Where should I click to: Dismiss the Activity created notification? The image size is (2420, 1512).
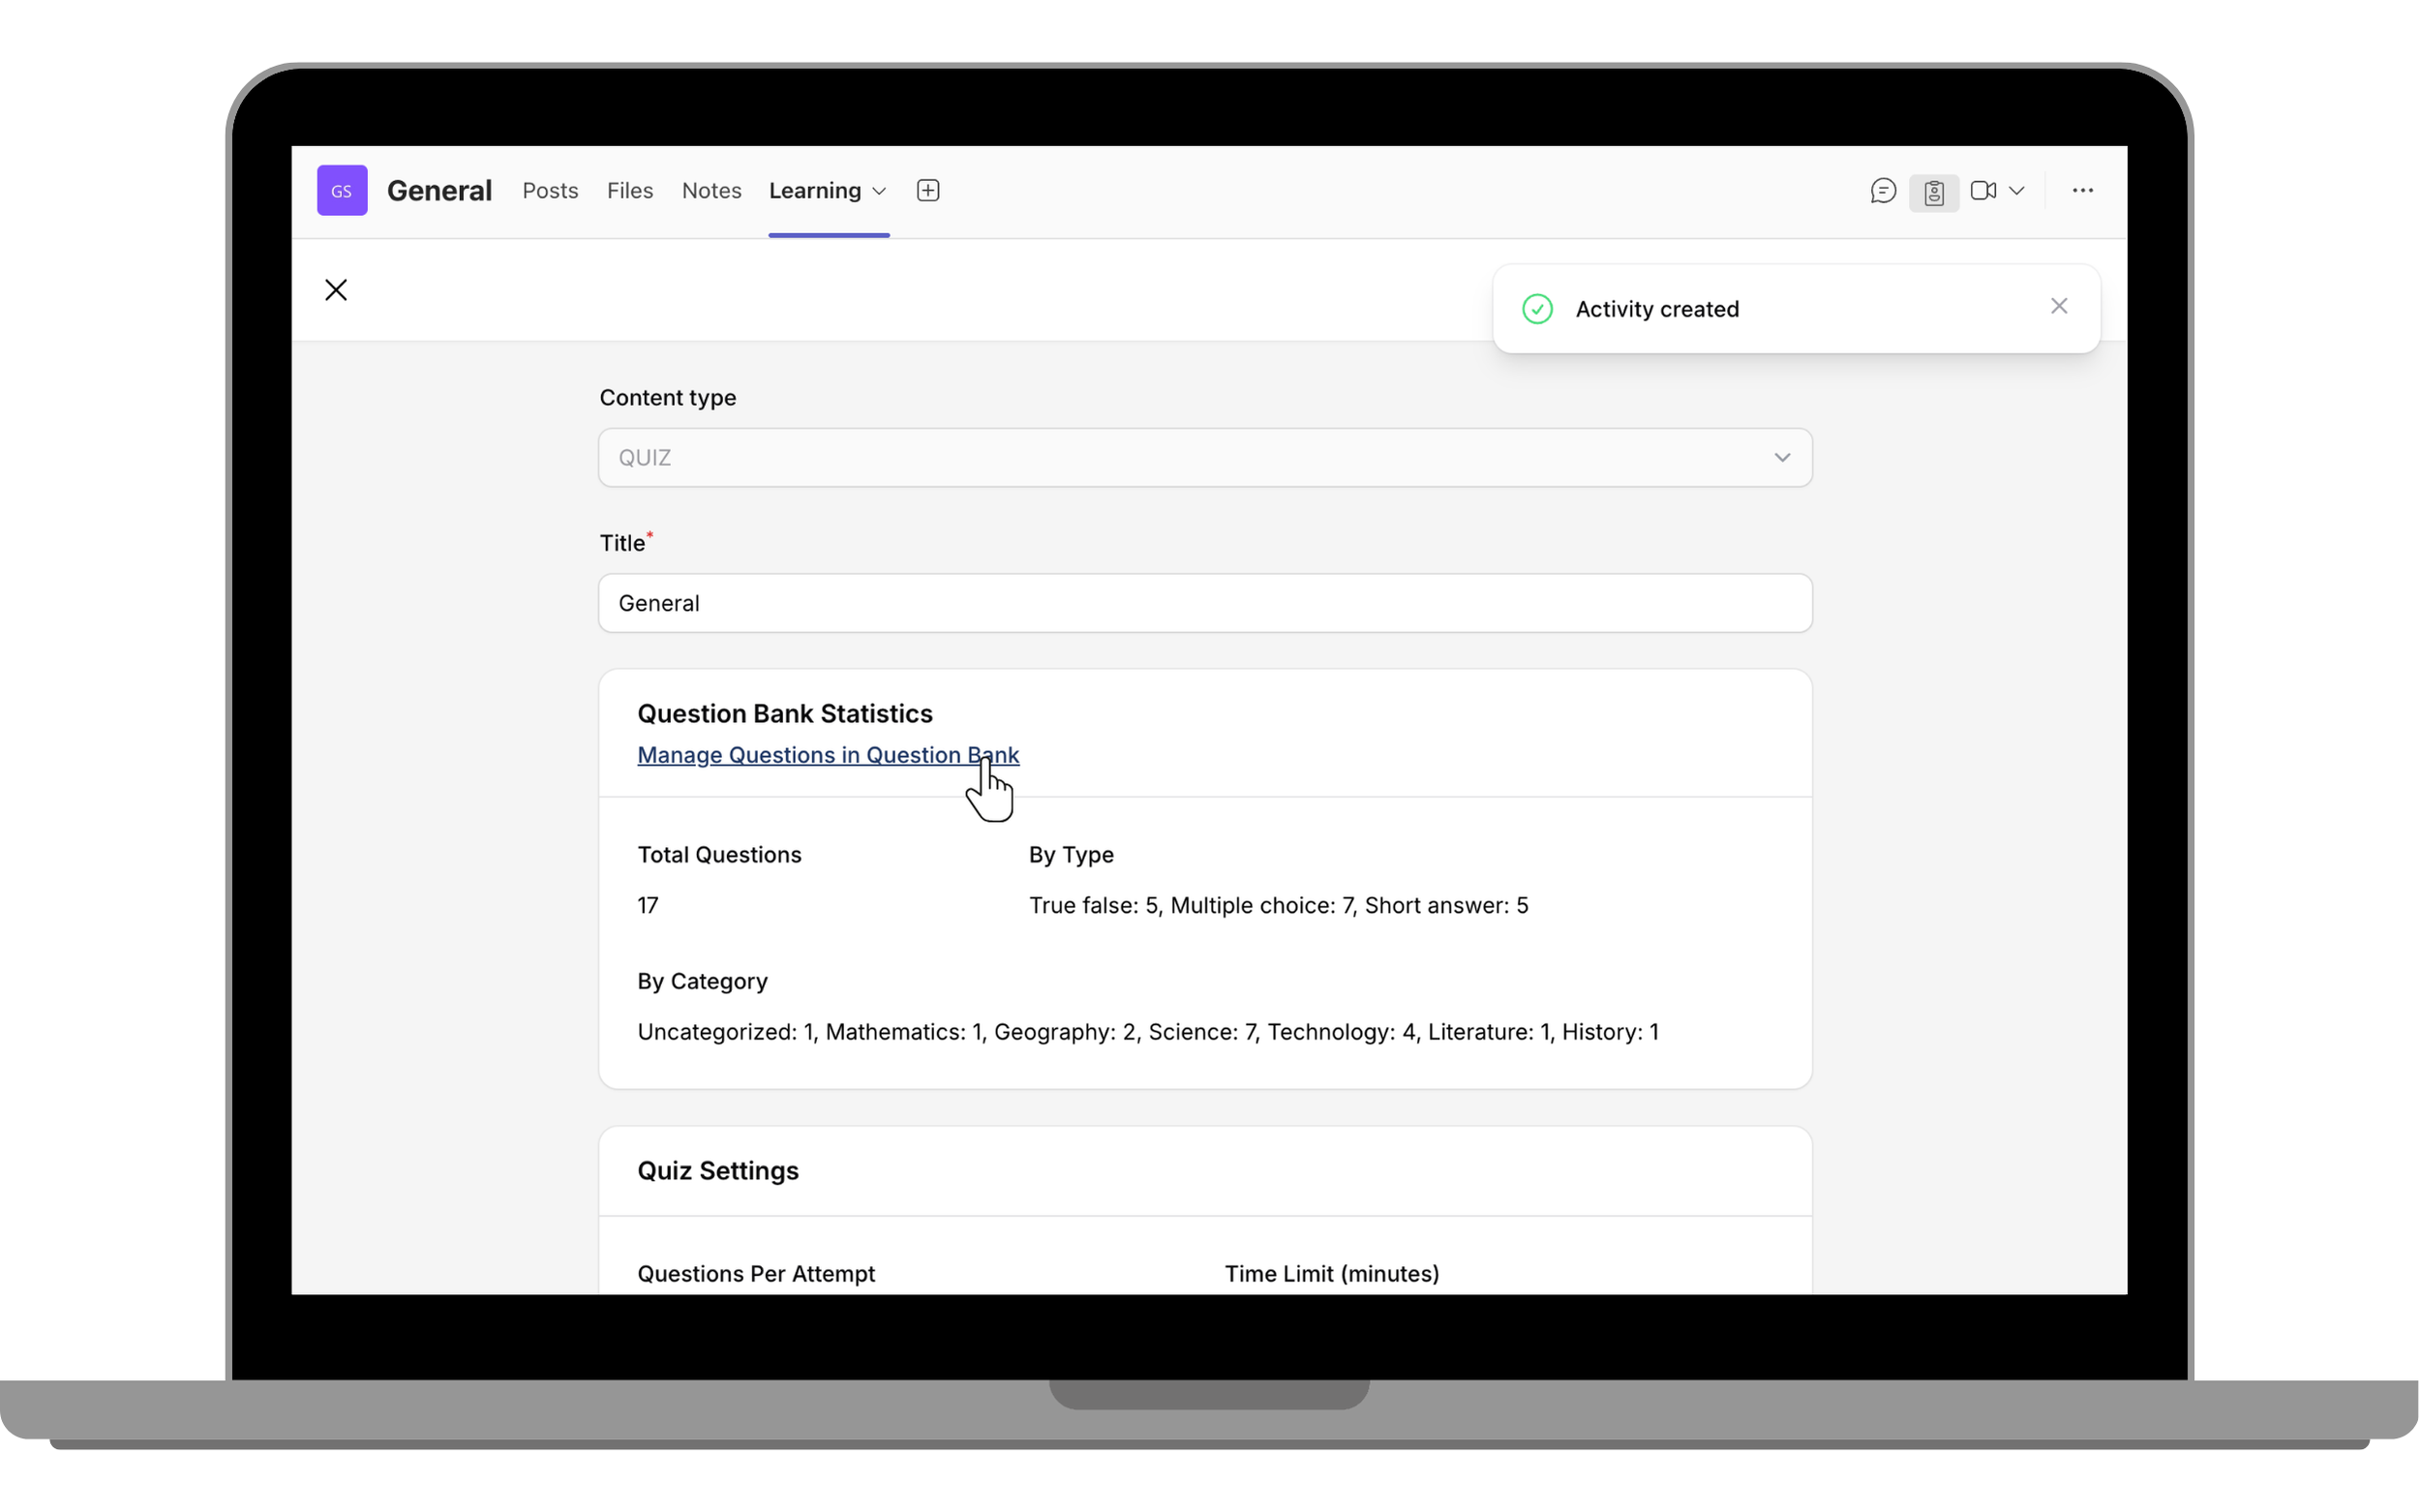tap(2059, 306)
